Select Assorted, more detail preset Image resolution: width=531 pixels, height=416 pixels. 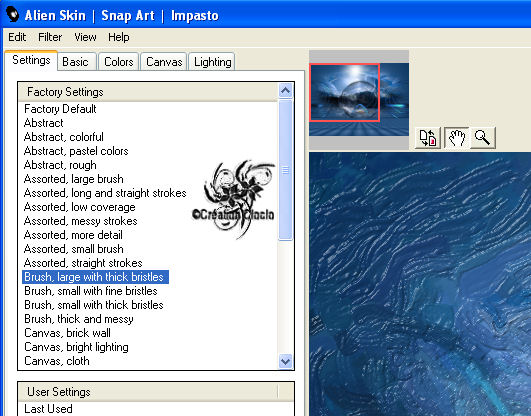(73, 235)
